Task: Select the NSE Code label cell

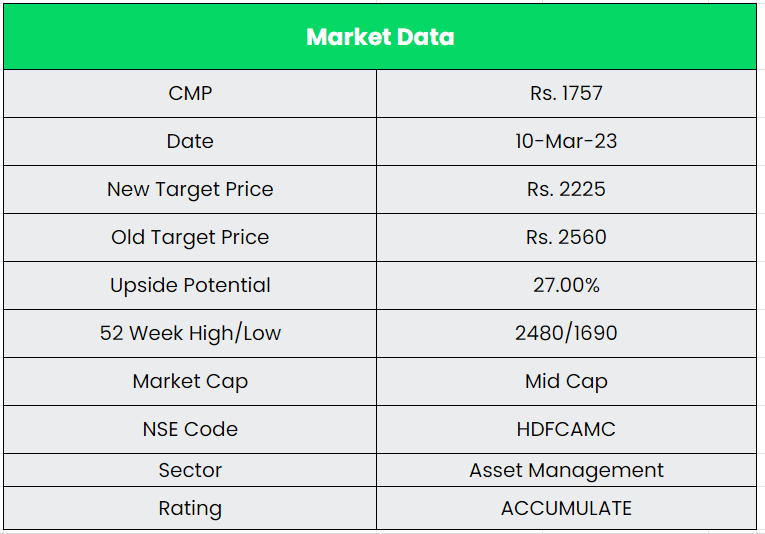Action: 190,429
